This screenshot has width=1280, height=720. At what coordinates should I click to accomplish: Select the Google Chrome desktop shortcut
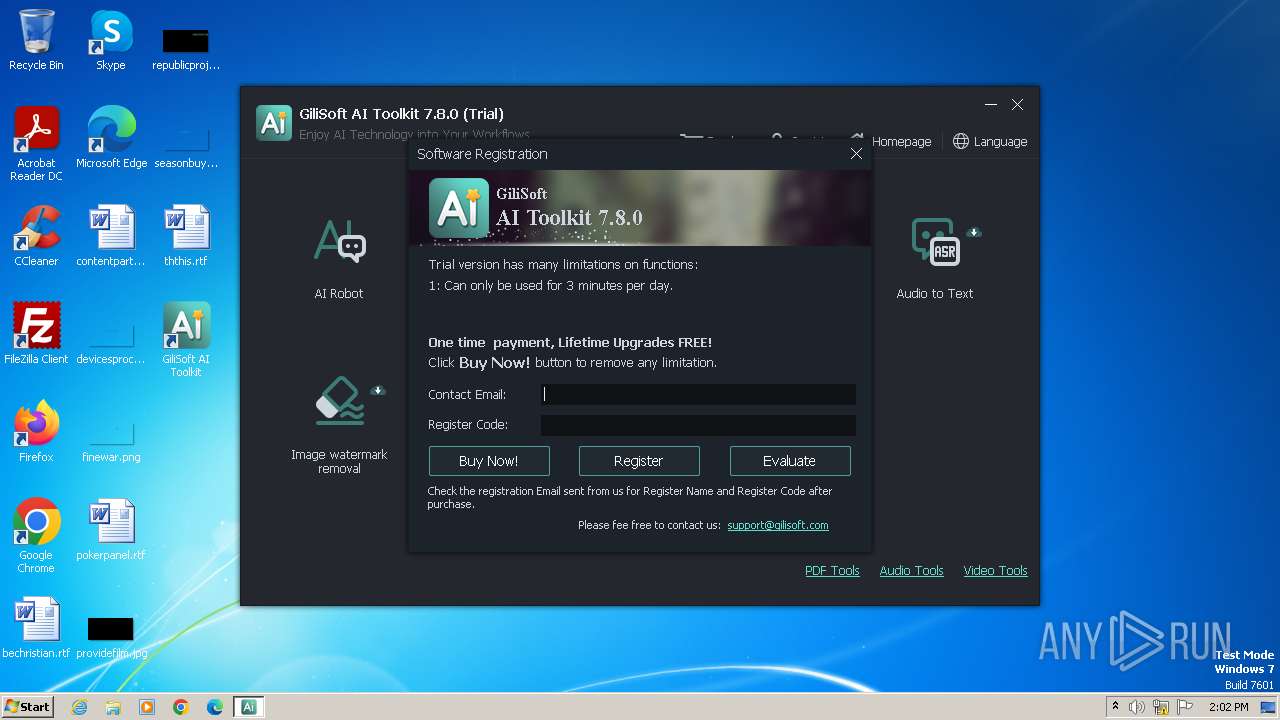[x=36, y=536]
